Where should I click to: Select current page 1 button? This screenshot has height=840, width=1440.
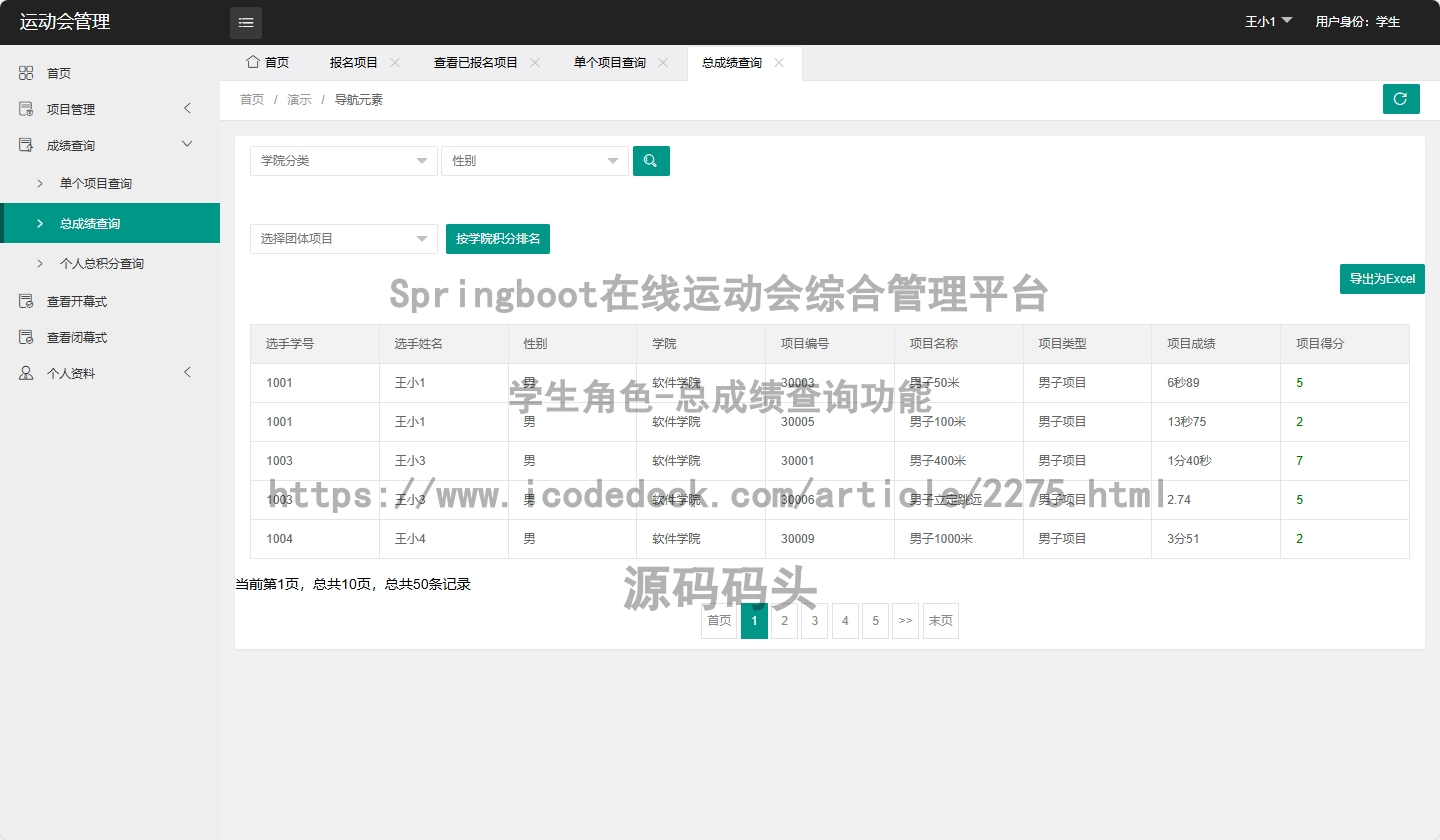pos(754,621)
